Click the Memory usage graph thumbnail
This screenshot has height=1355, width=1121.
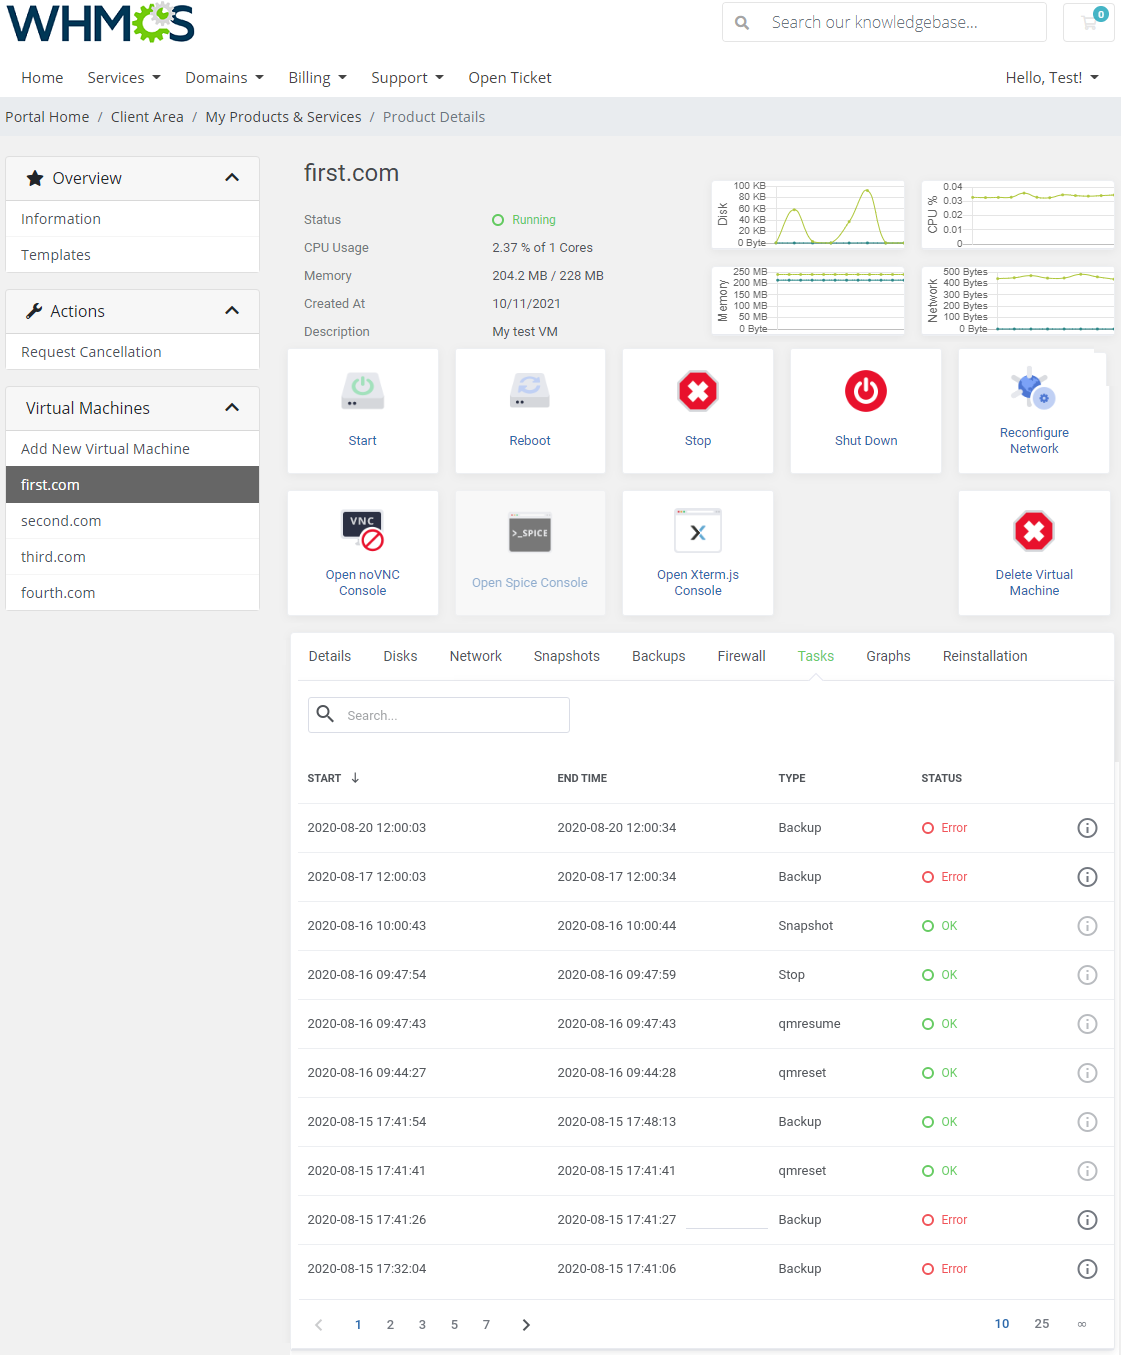click(808, 300)
